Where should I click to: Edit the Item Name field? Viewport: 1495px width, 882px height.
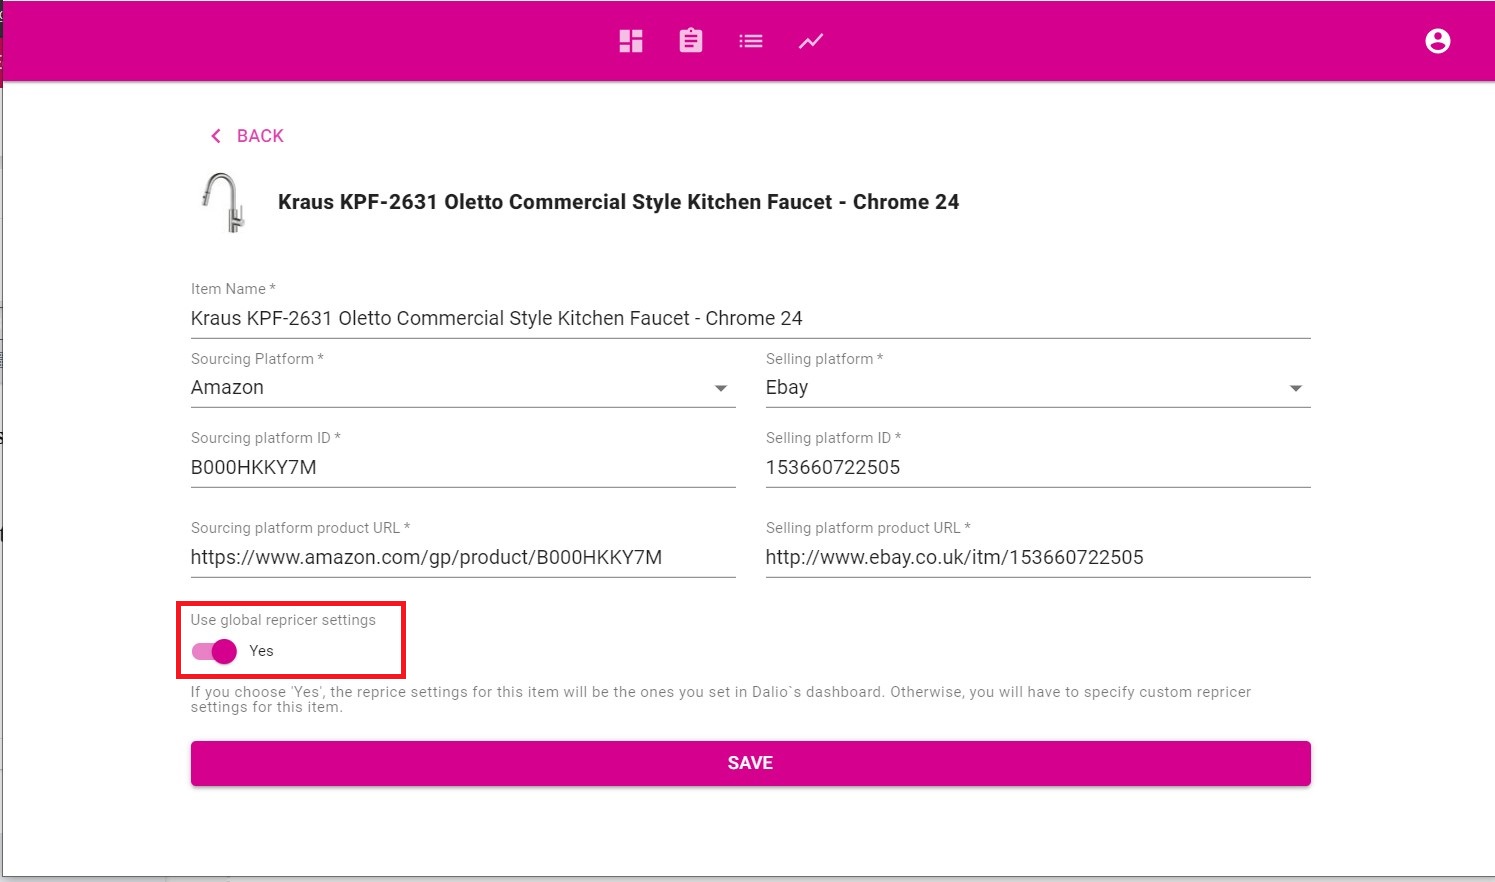[x=750, y=319]
